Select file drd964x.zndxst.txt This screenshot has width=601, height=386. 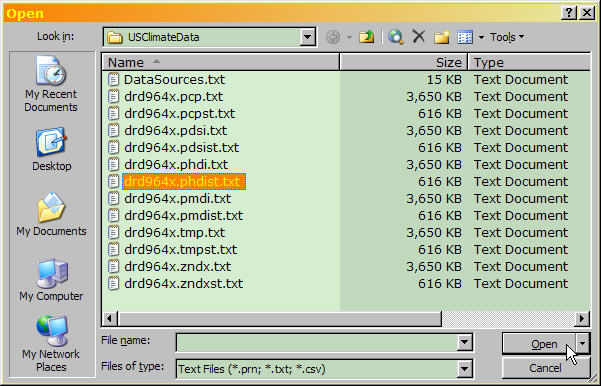coord(184,283)
